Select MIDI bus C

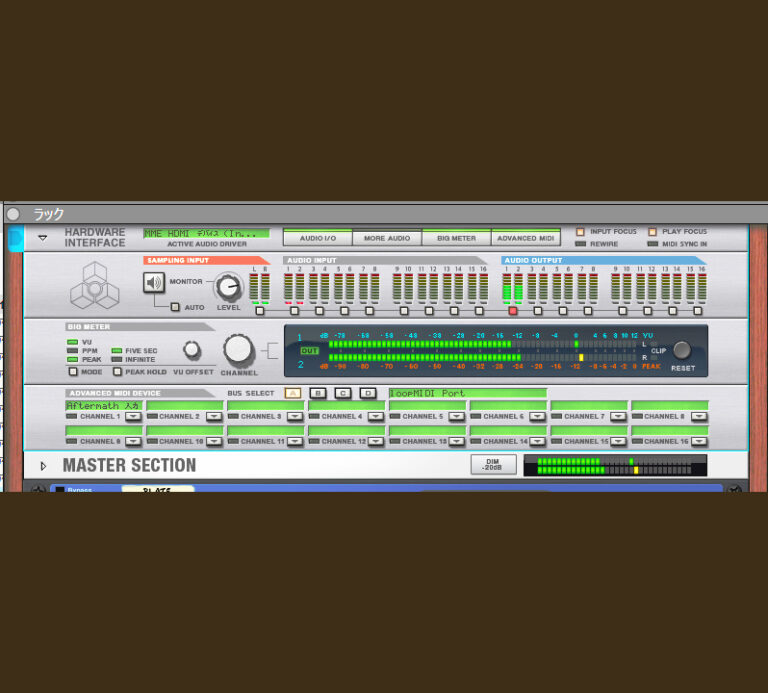343,393
